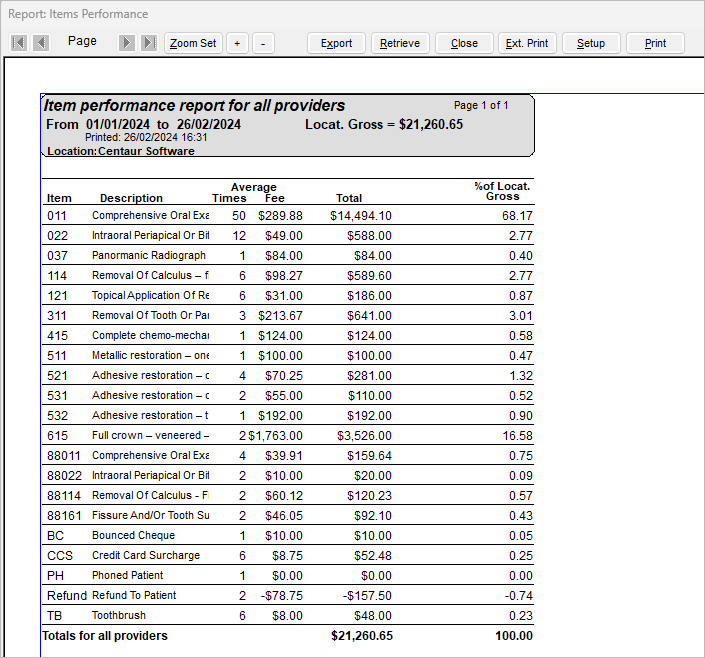Open report Setup

tap(591, 43)
